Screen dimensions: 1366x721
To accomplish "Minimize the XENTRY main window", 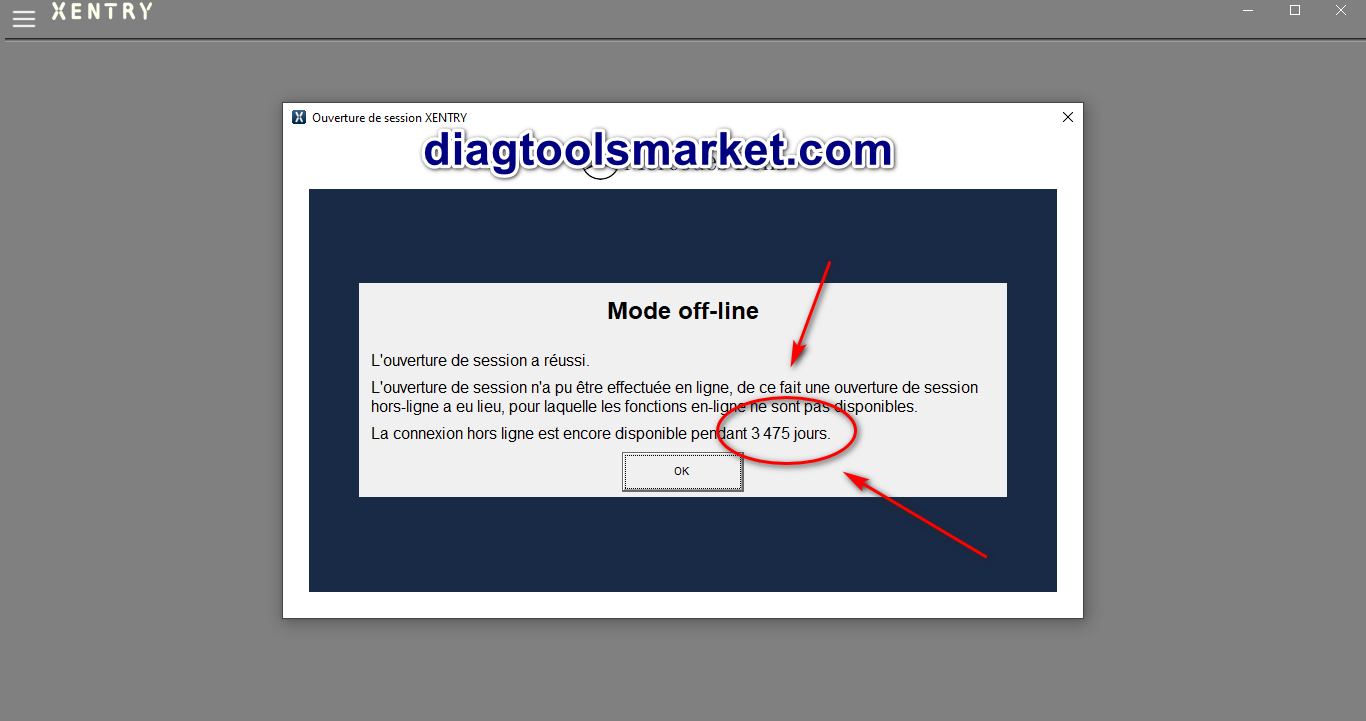I will (x=1248, y=11).
